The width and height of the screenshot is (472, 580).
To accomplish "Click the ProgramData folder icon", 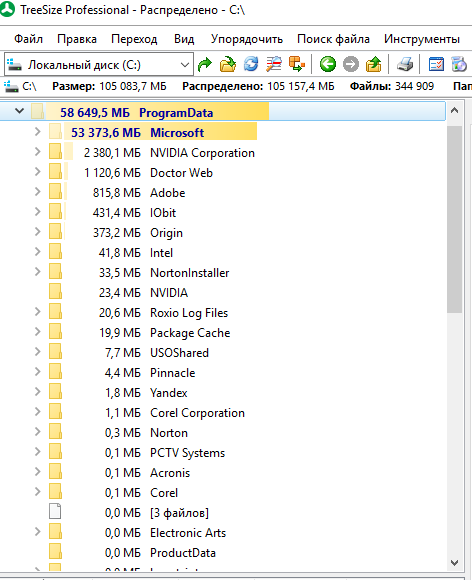I will [37, 111].
